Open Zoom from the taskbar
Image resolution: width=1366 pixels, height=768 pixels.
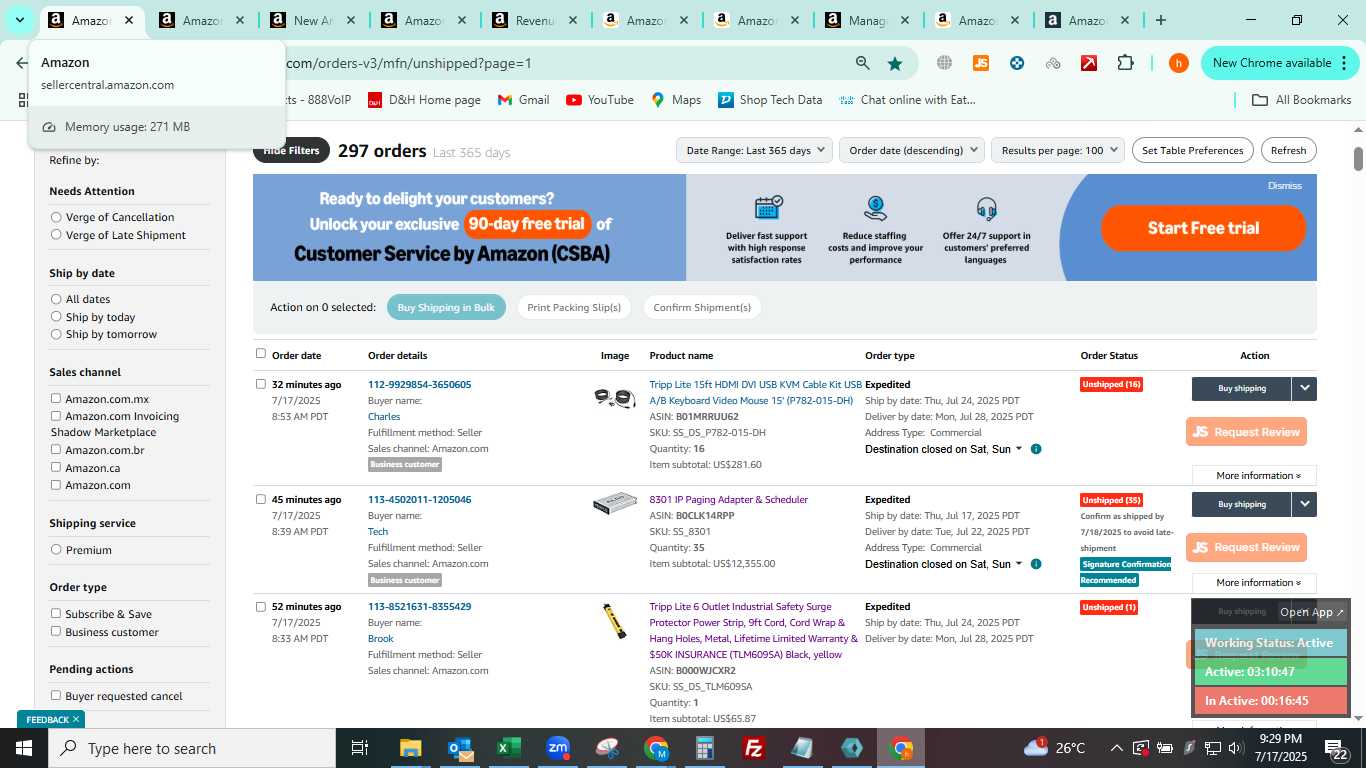point(558,748)
